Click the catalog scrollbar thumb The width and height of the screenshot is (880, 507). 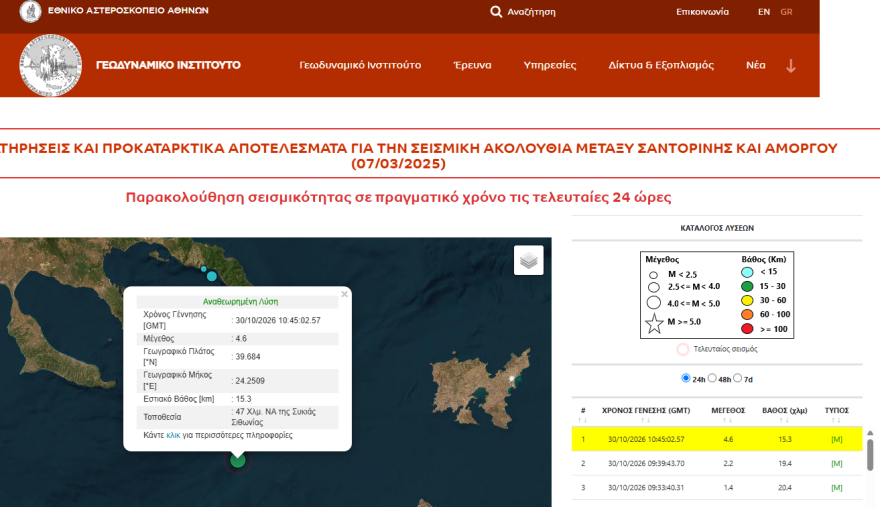pyautogui.click(x=870, y=455)
